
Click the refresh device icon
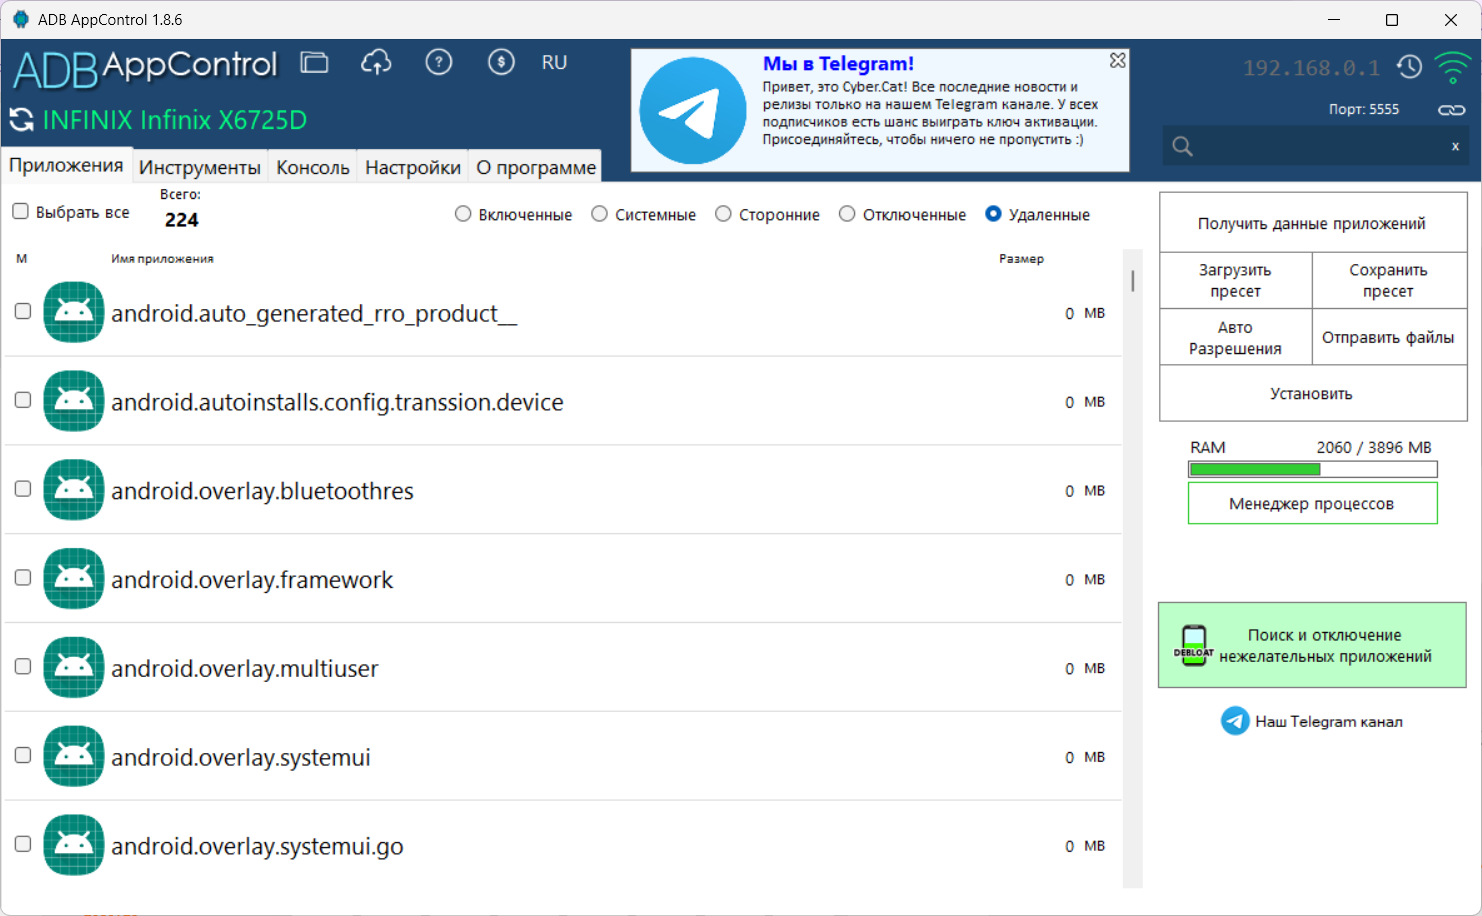pos(22,120)
